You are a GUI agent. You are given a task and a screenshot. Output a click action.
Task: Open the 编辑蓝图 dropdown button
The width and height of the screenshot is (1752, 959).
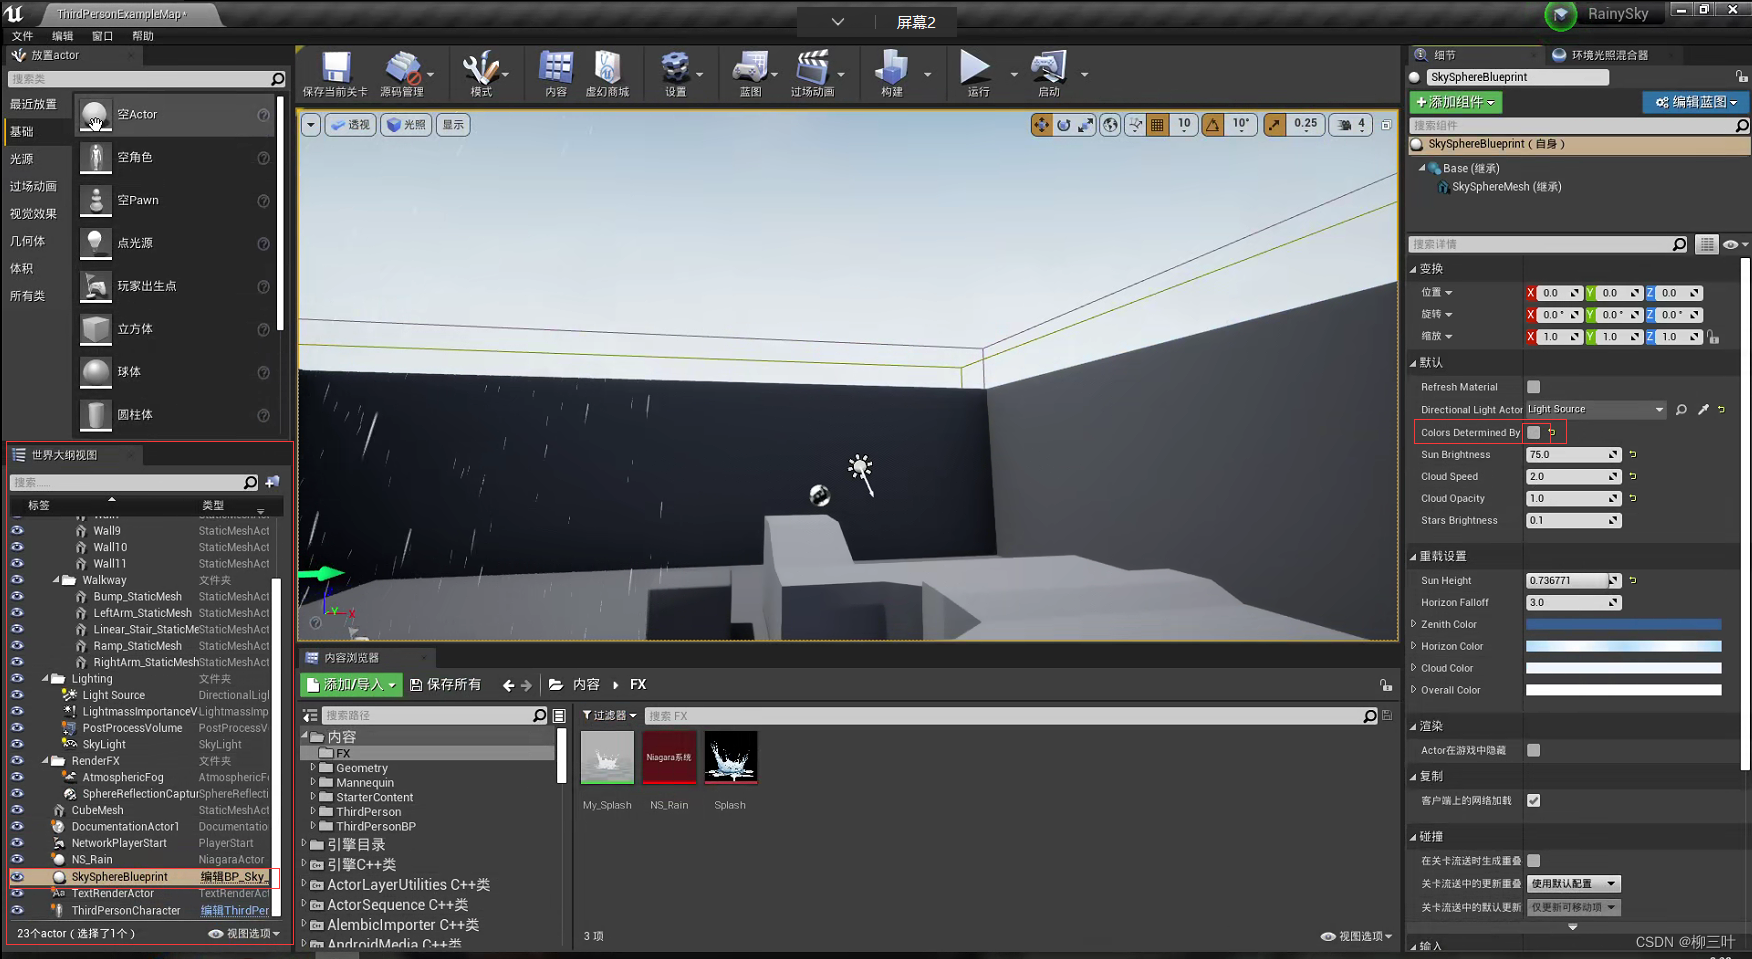pos(1696,102)
